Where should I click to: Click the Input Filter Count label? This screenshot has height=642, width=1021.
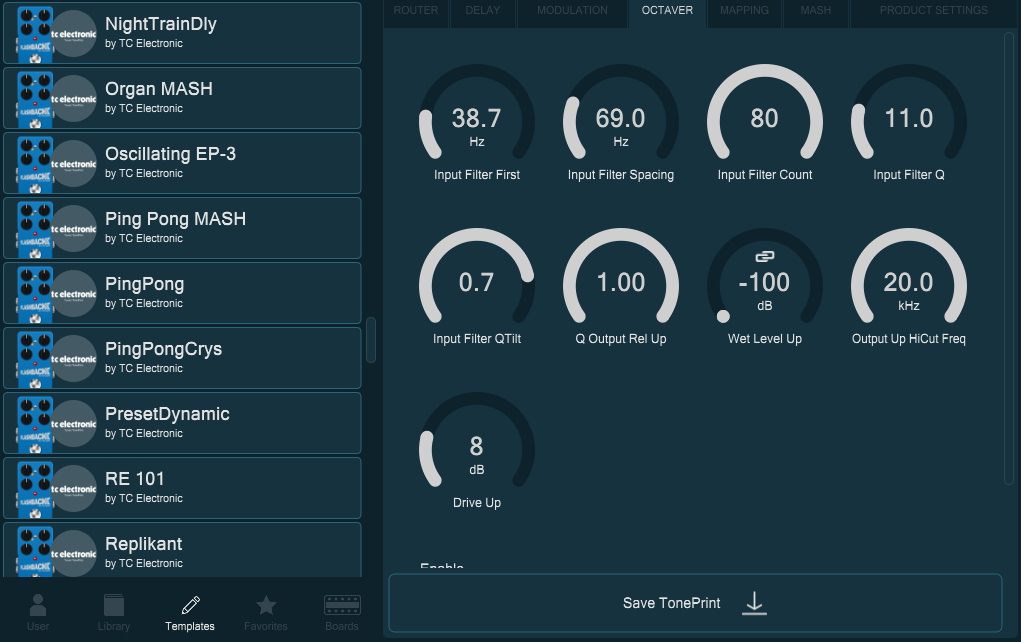(x=764, y=174)
